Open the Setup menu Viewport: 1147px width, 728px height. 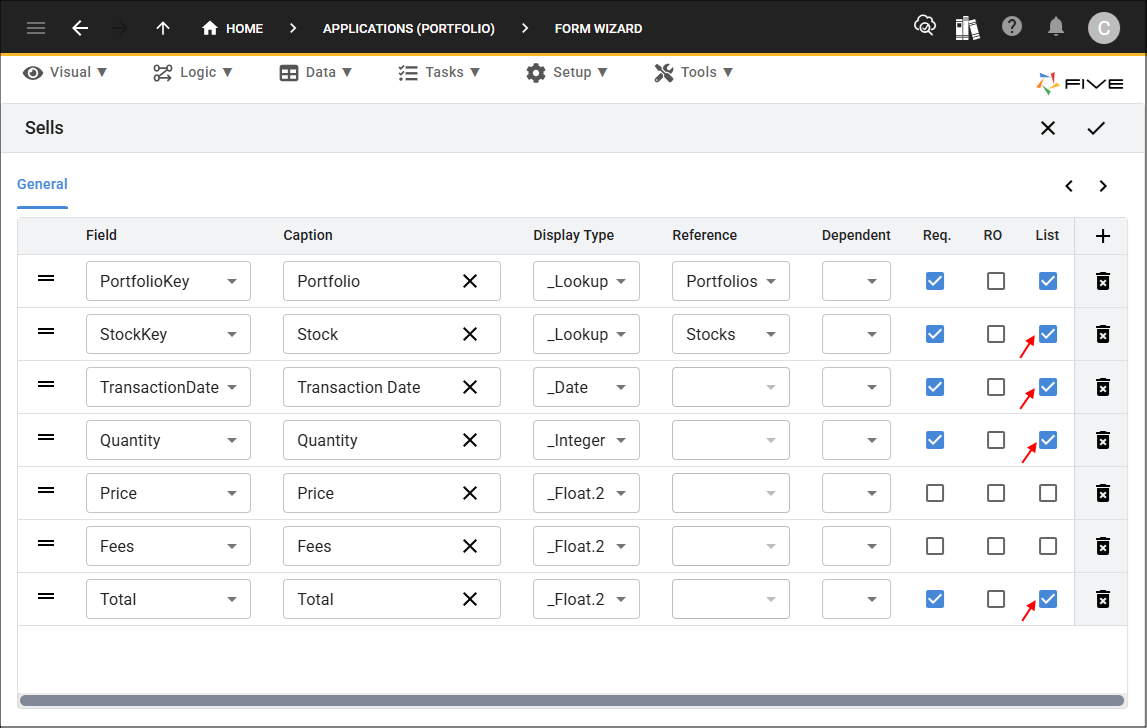(x=567, y=72)
